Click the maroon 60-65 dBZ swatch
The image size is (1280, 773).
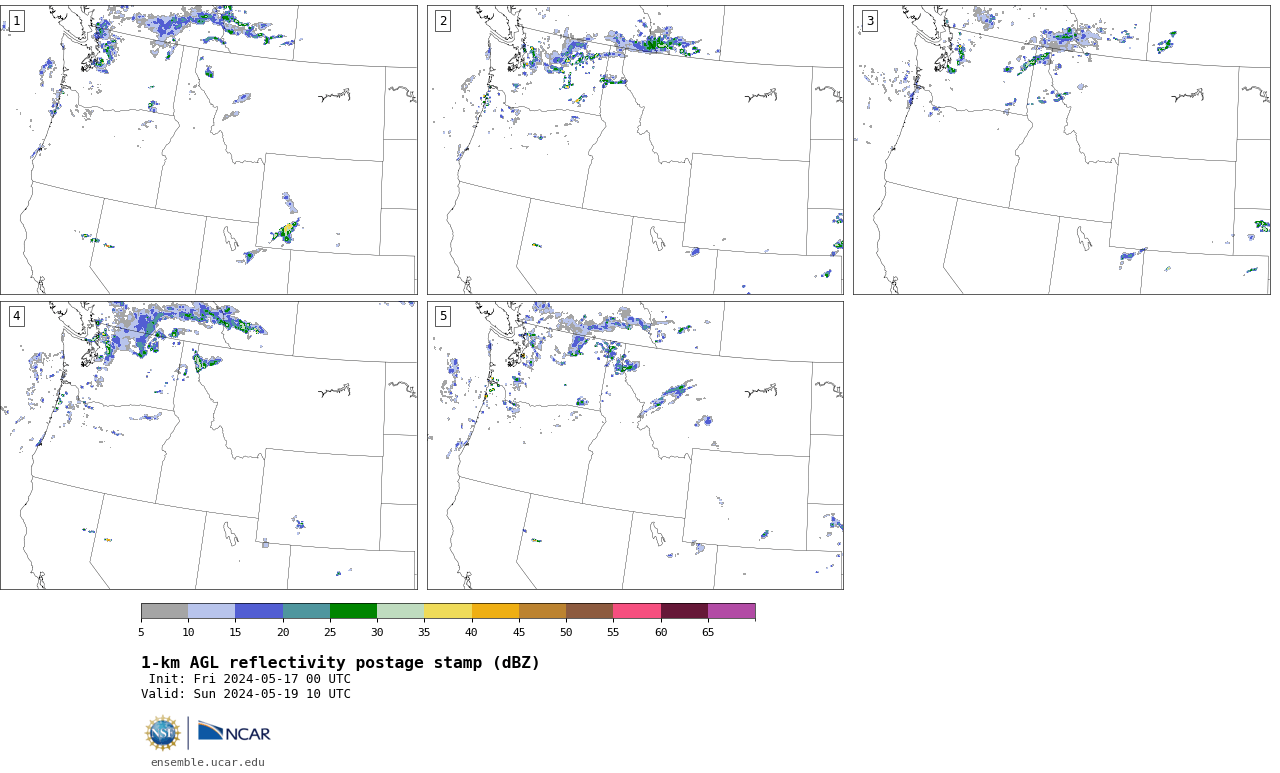pos(684,611)
